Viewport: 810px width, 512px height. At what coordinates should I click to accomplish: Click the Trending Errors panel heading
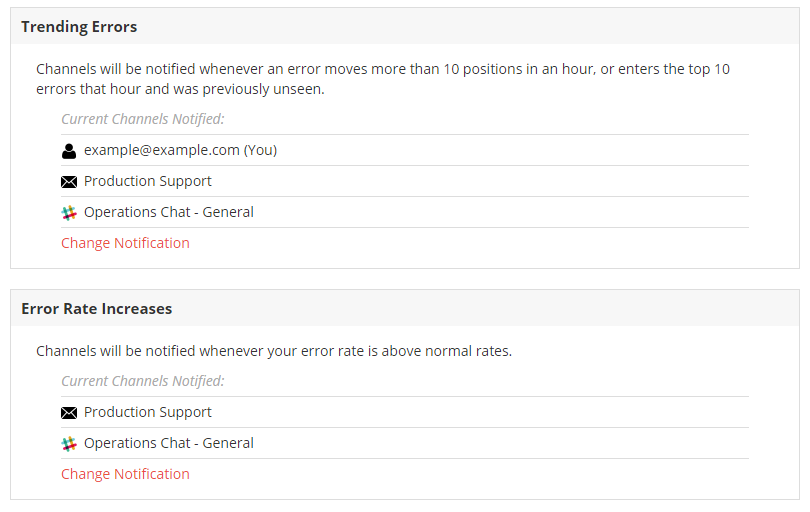click(x=79, y=27)
